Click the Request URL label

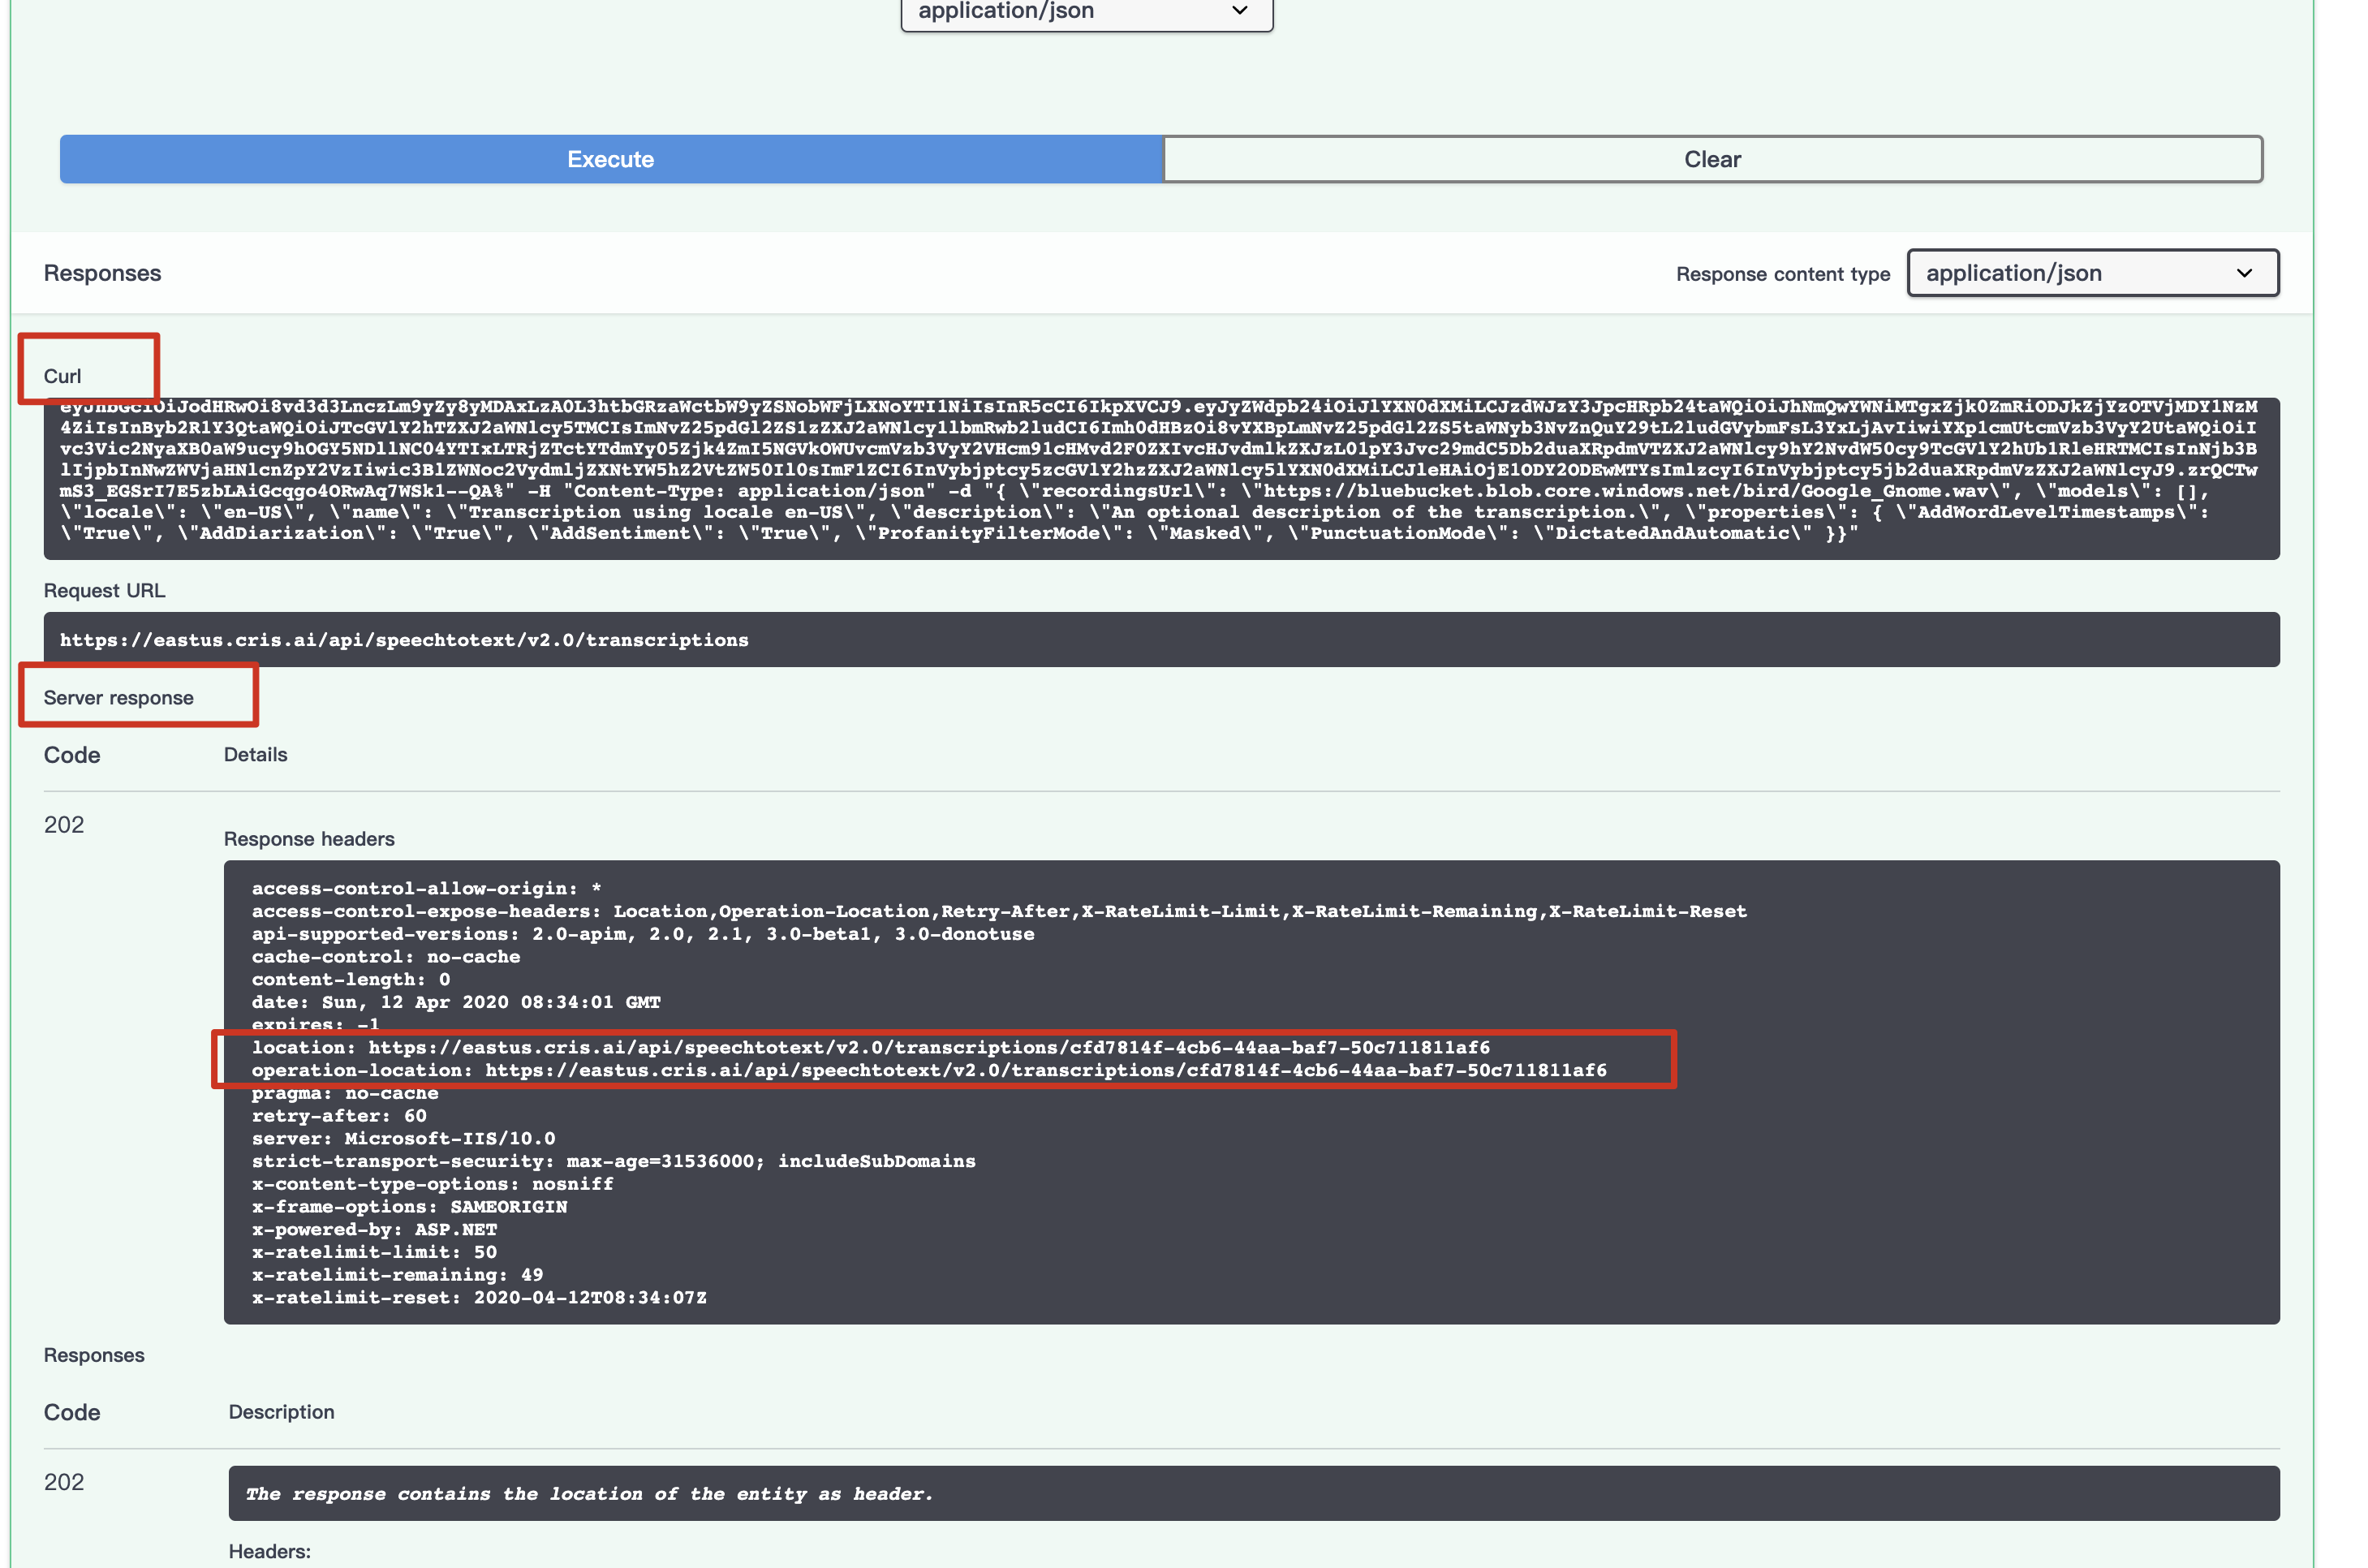click(x=104, y=591)
